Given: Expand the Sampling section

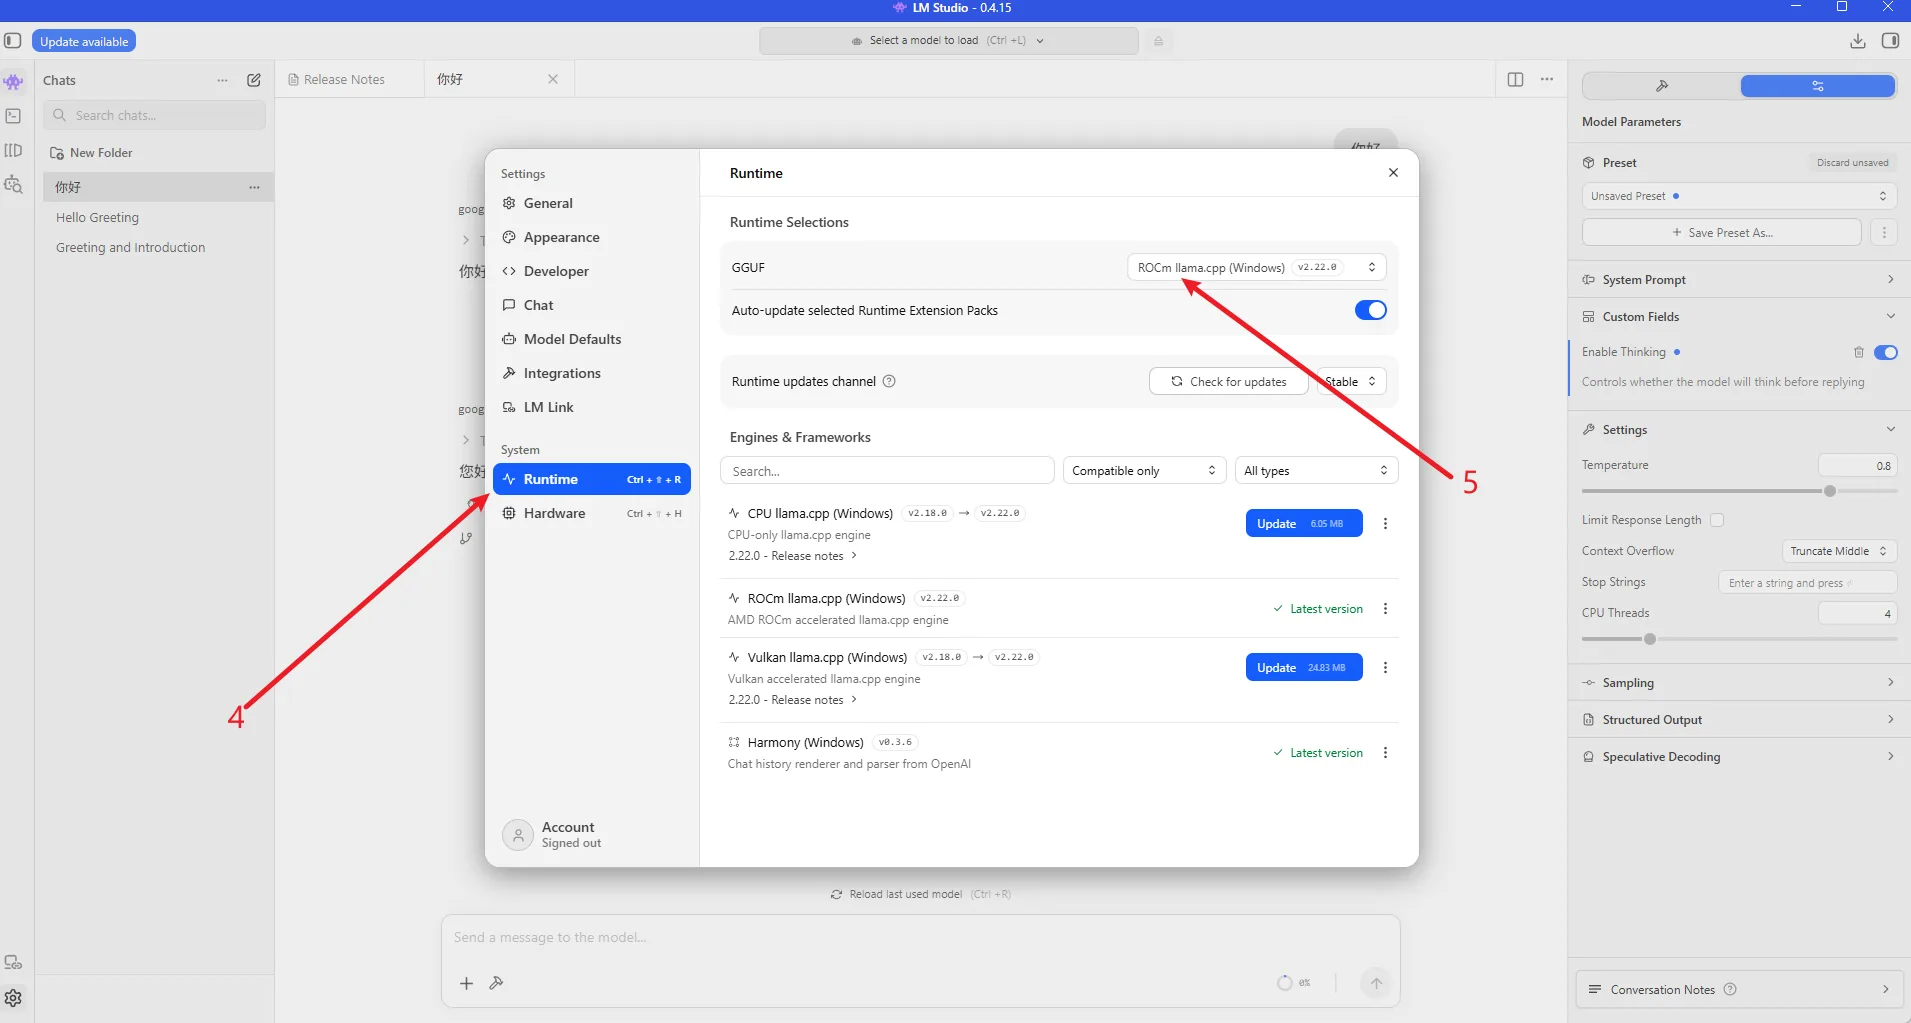Looking at the screenshot, I should tap(1739, 683).
